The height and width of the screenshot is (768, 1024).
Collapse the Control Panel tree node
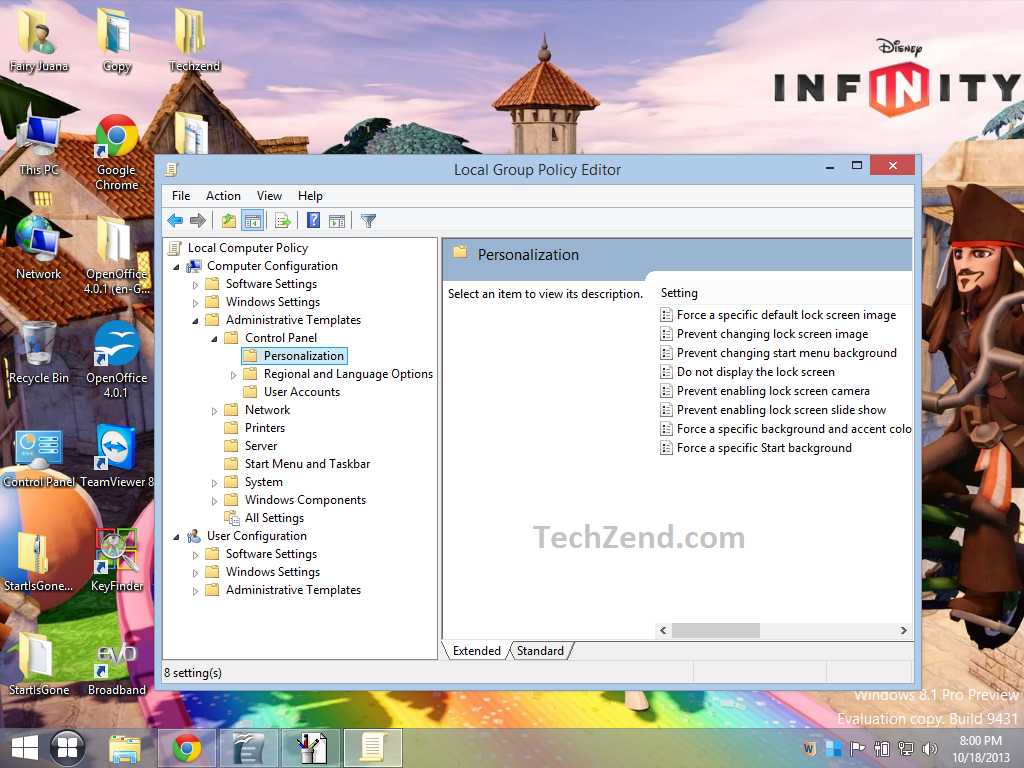click(213, 337)
